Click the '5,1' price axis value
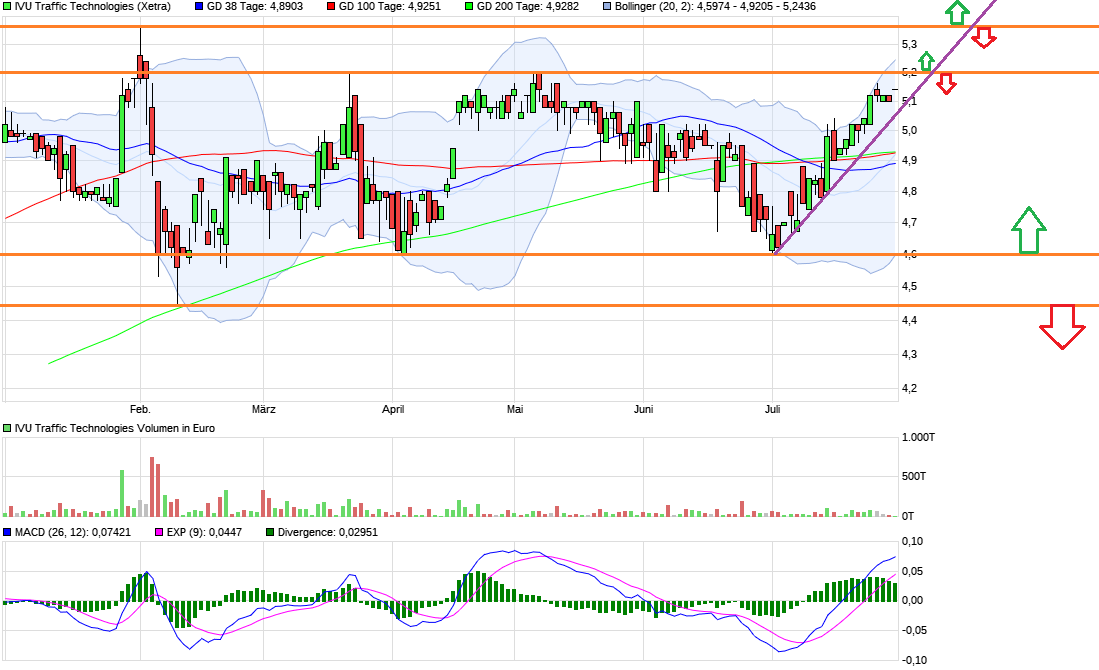Image resolution: width=1099 pixels, height=670 pixels. (909, 101)
